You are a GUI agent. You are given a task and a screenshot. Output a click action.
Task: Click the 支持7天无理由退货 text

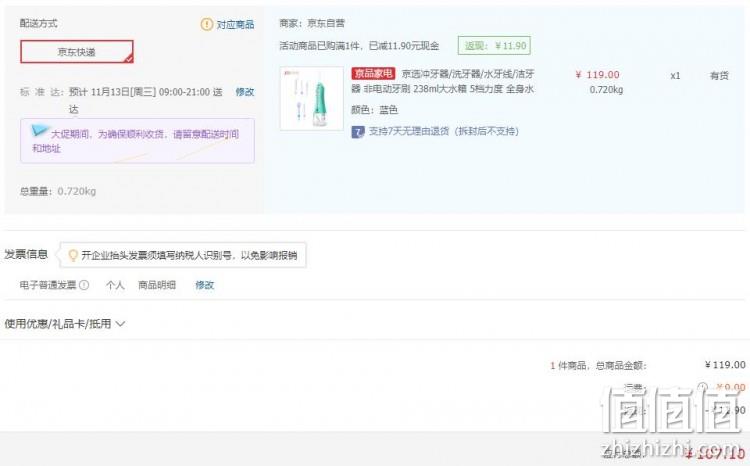click(443, 131)
